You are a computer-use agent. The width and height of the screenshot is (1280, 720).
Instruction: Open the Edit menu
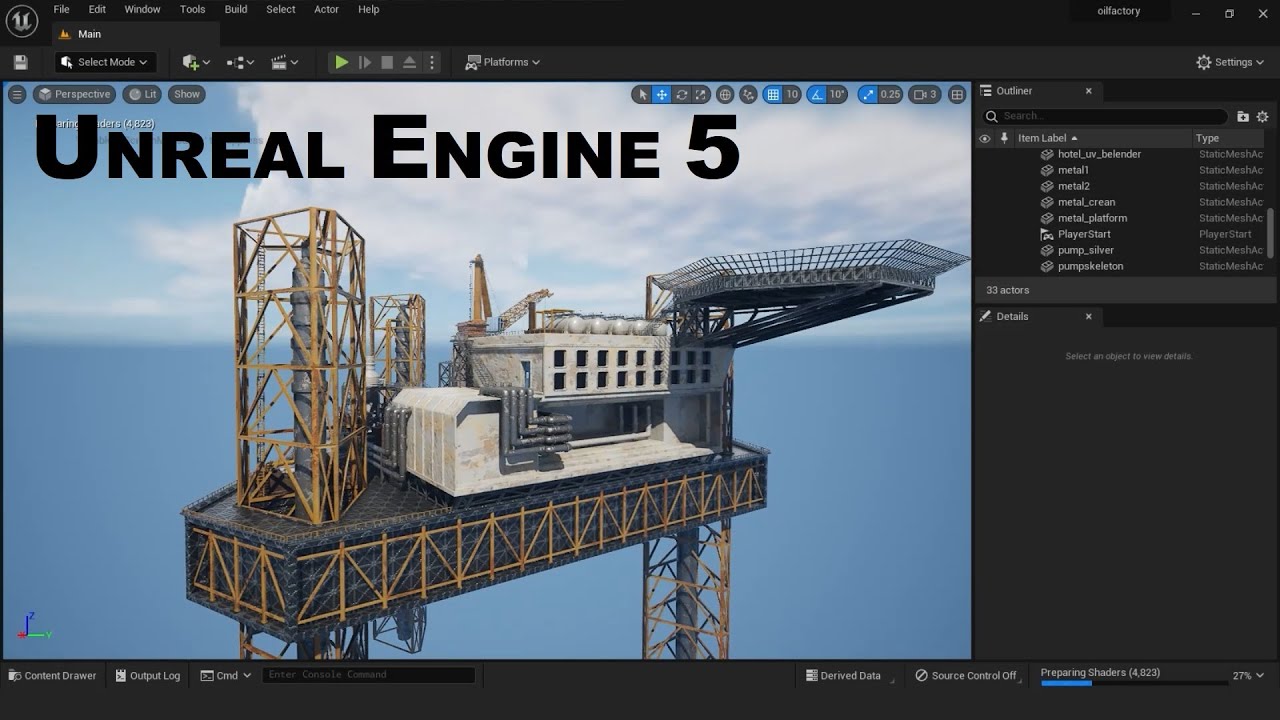tap(97, 9)
